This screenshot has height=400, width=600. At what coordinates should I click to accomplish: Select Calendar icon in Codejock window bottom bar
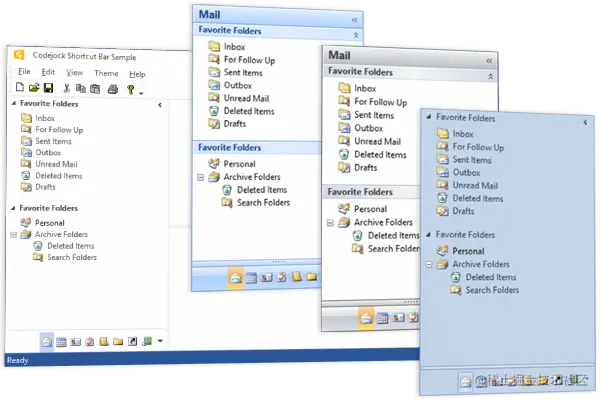61,342
